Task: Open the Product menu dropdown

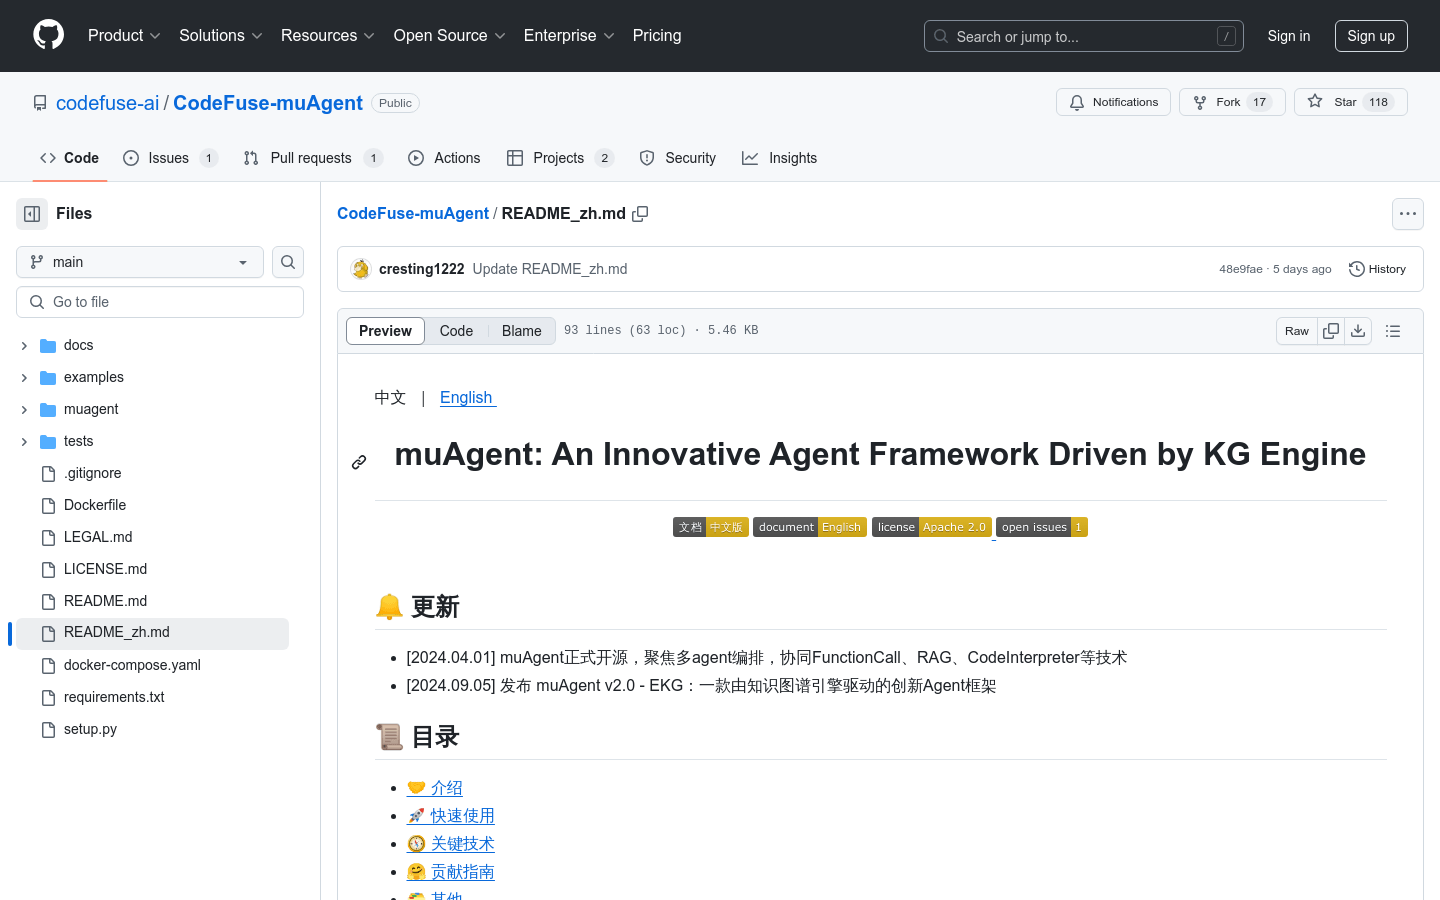Action: coord(124,36)
